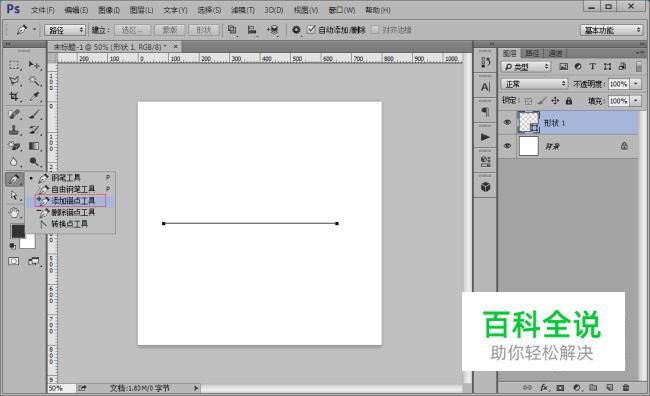Screen dimensions: 650x396
Task: Open the 不透明度 slider arrow
Action: (x=635, y=84)
